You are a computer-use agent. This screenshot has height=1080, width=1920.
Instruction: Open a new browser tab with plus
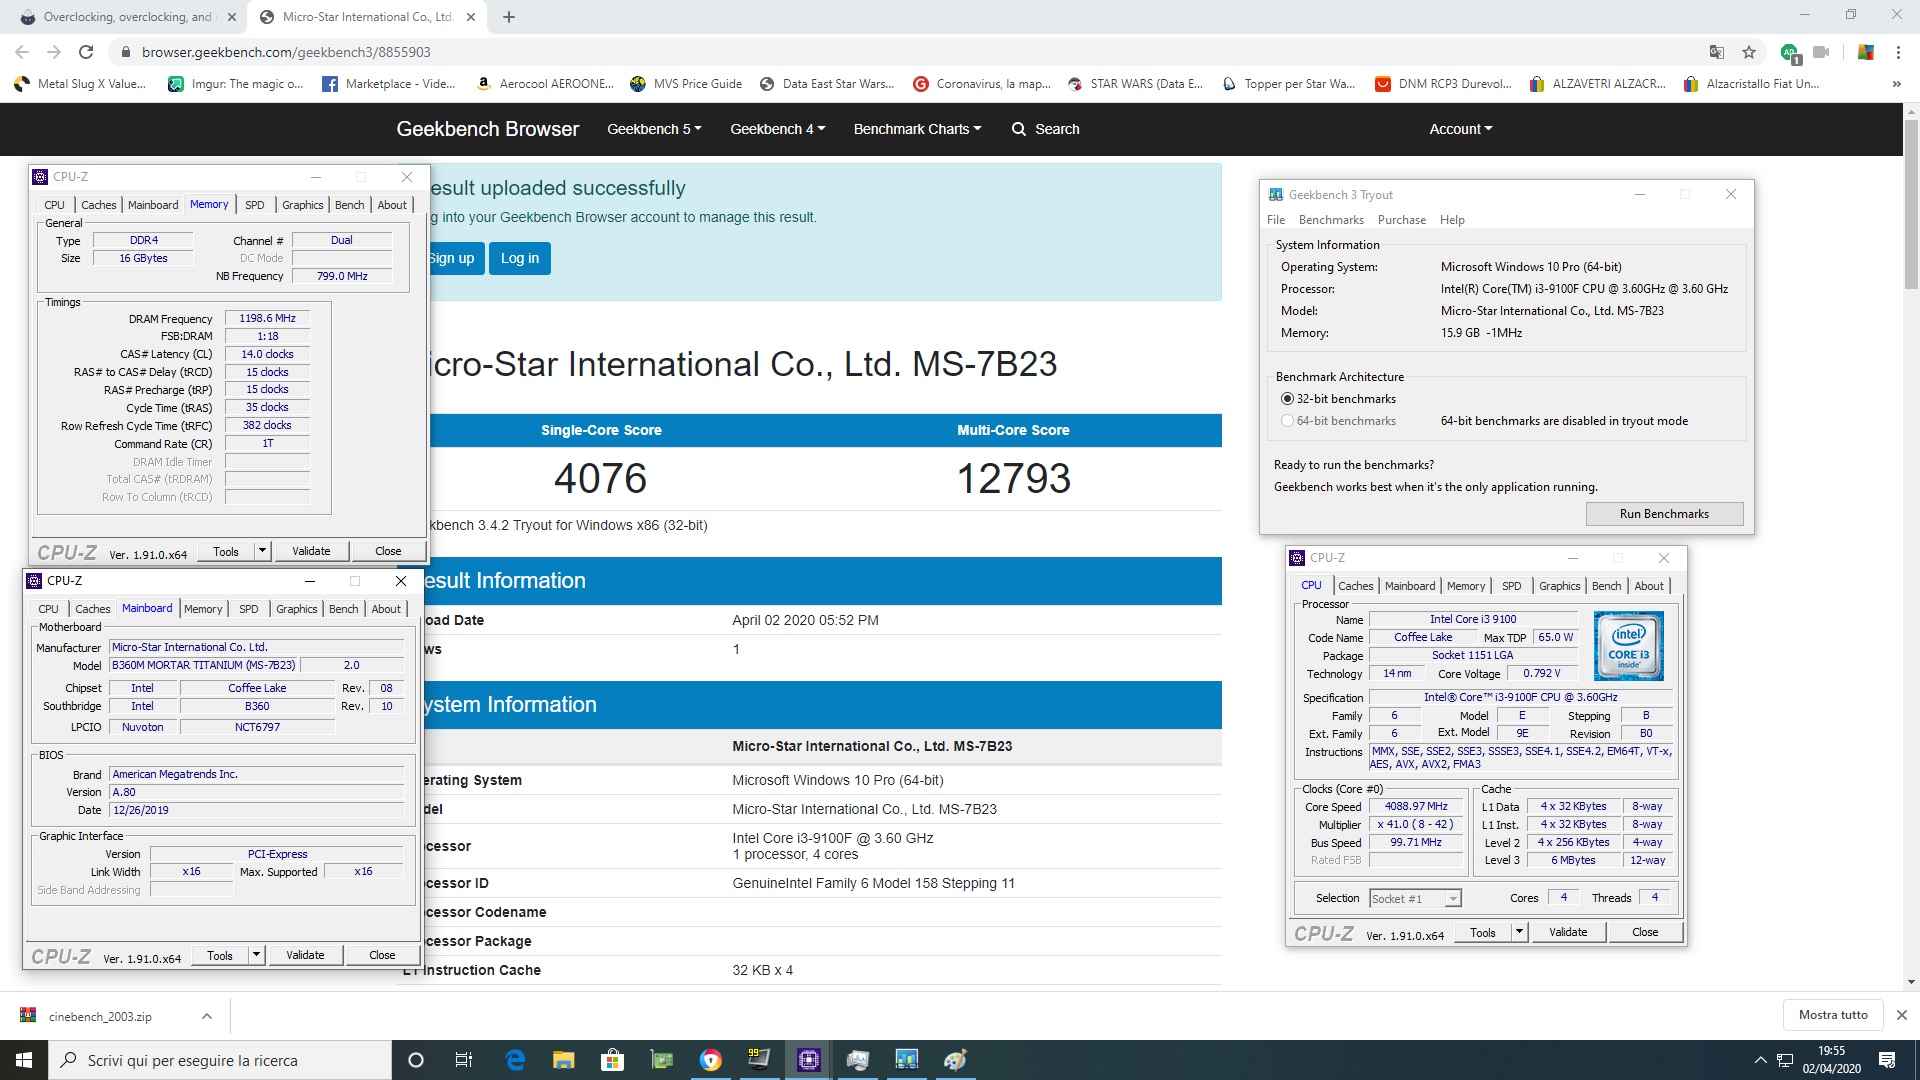(x=508, y=17)
